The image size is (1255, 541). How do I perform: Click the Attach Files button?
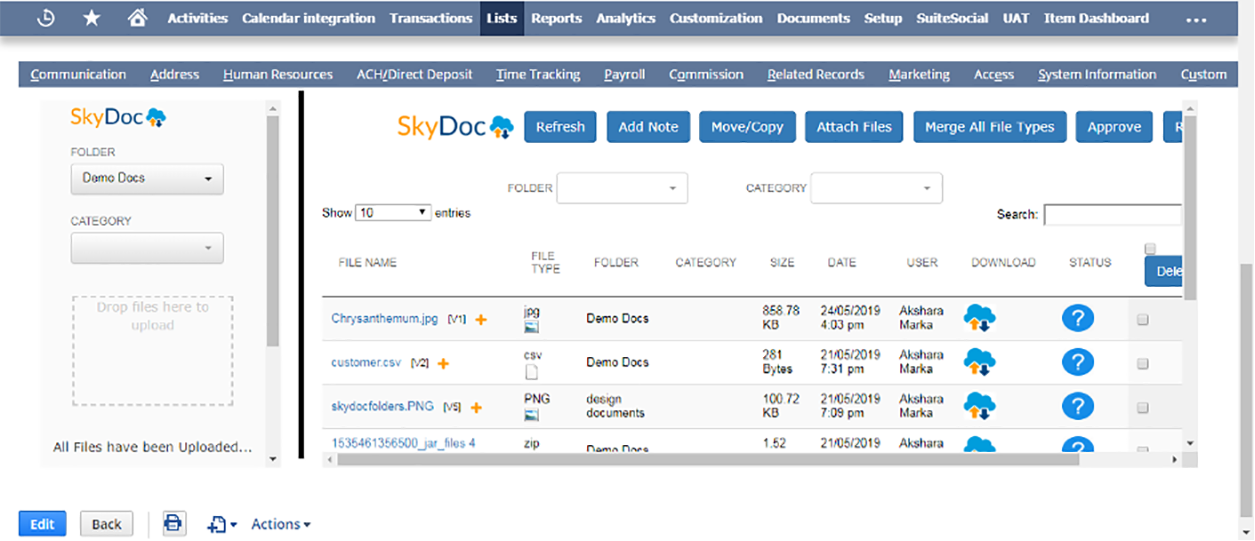(854, 127)
